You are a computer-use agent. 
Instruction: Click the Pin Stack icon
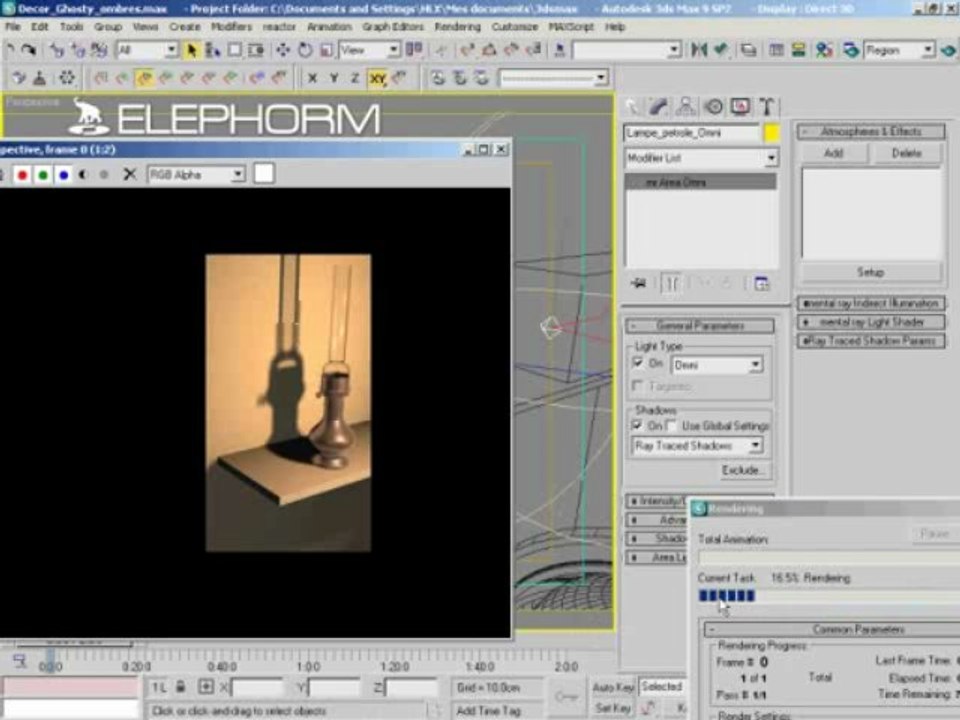[639, 283]
